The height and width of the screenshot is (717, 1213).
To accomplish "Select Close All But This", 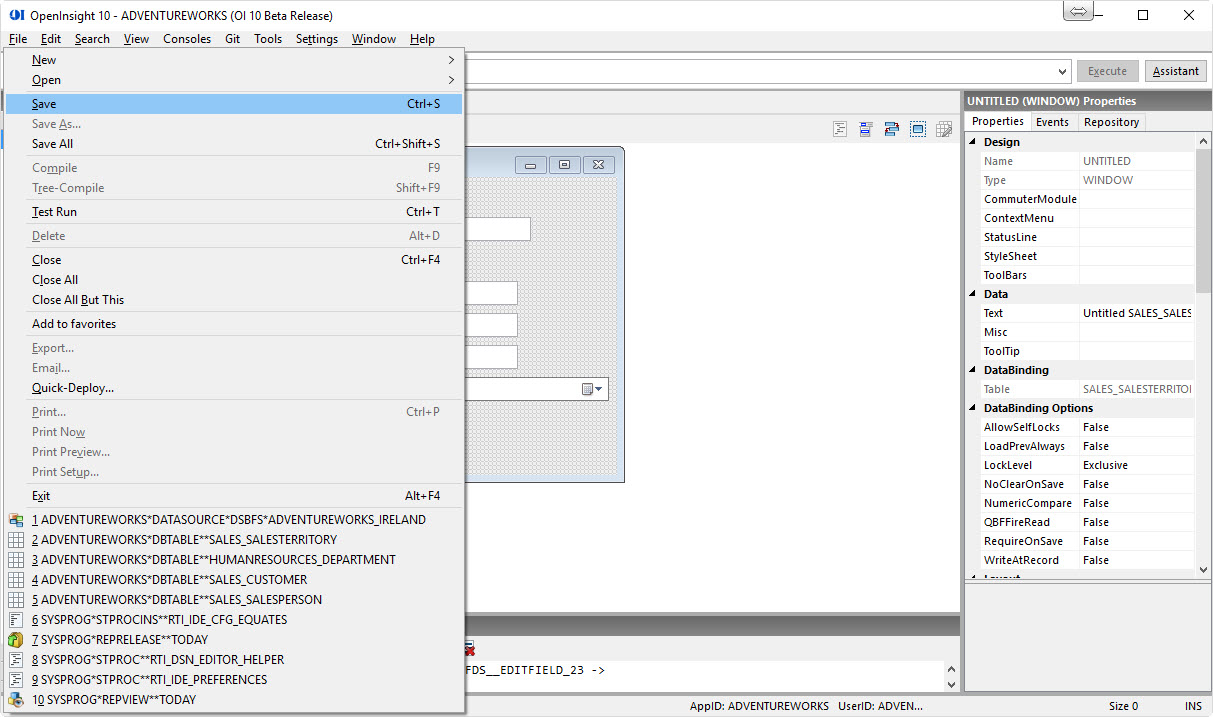I will [x=234, y=300].
